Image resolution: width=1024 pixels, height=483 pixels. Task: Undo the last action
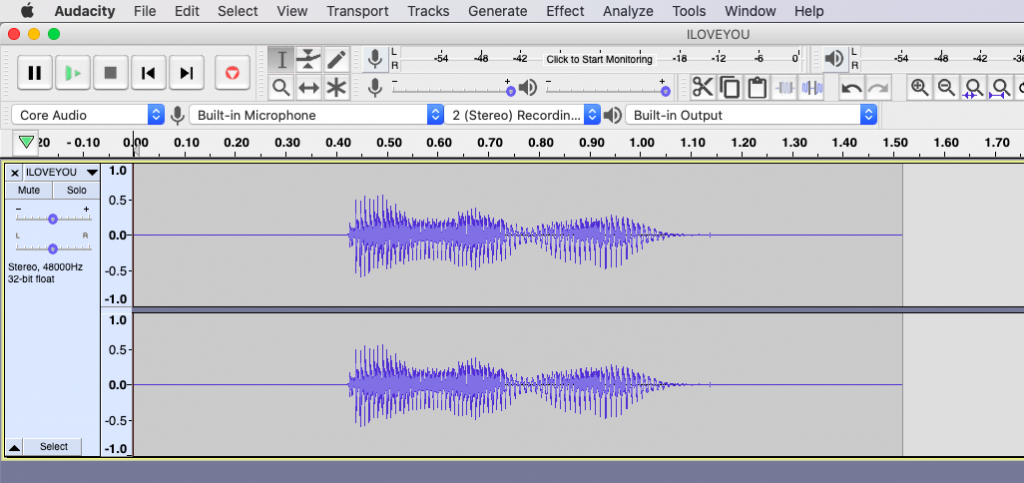coord(851,87)
